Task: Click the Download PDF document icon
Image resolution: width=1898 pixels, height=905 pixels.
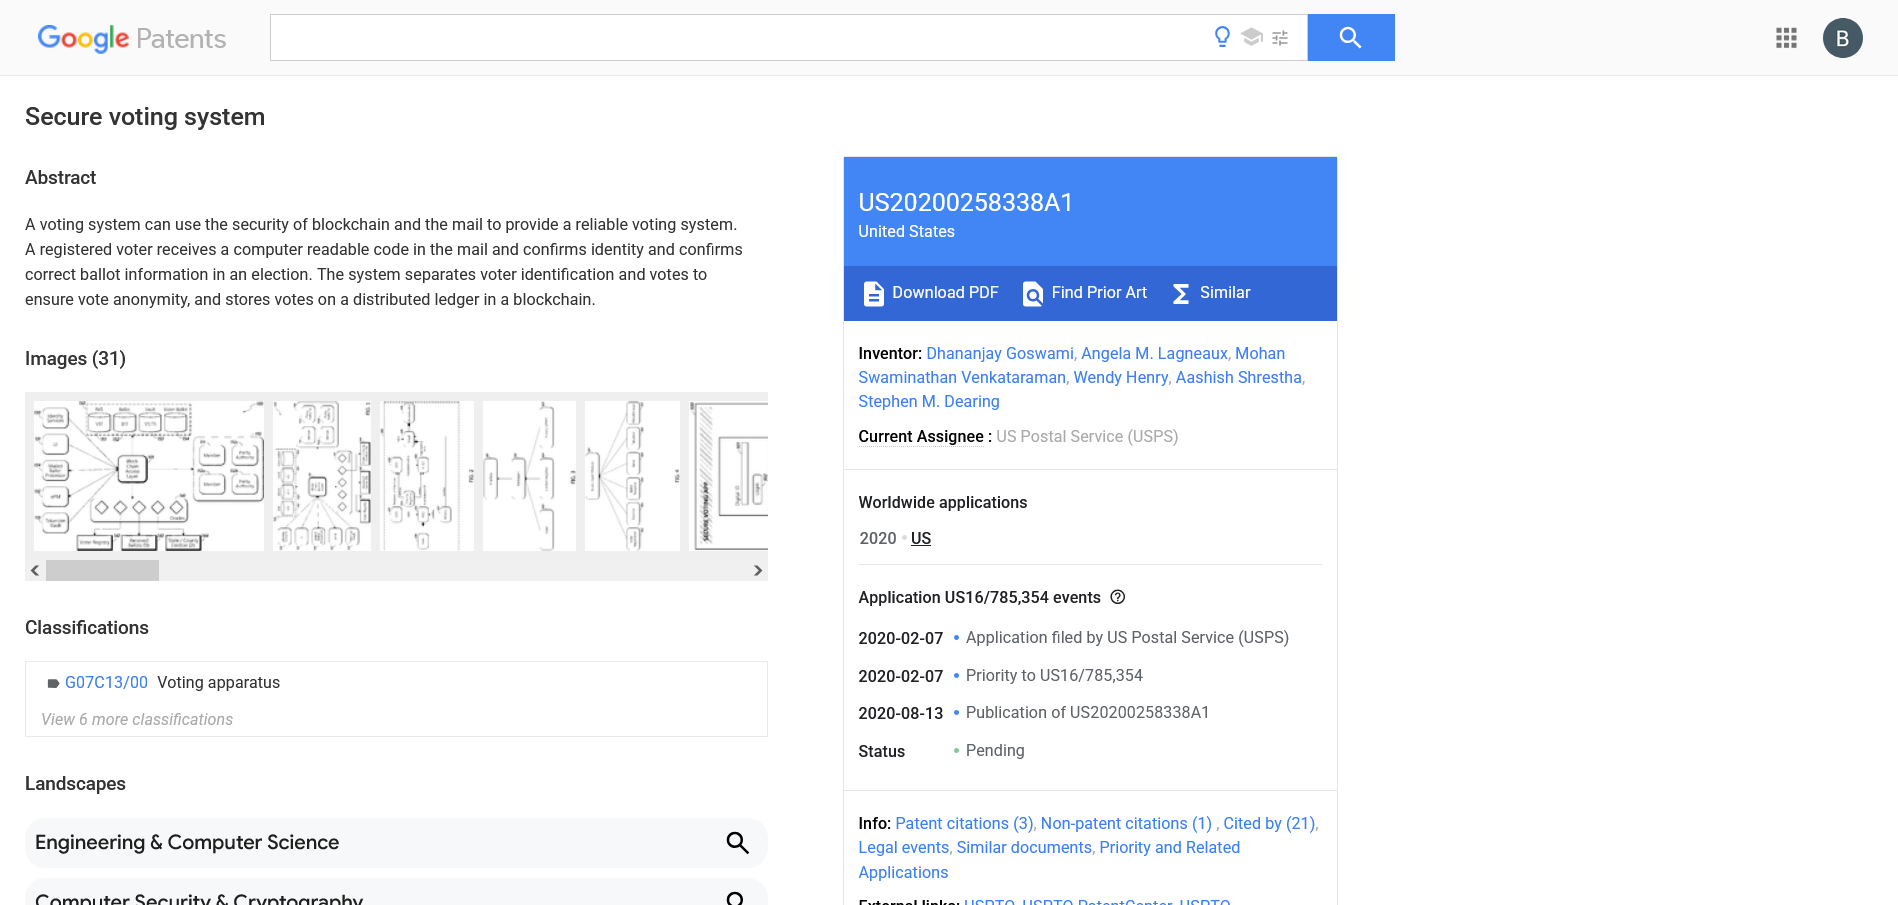Action: (874, 293)
